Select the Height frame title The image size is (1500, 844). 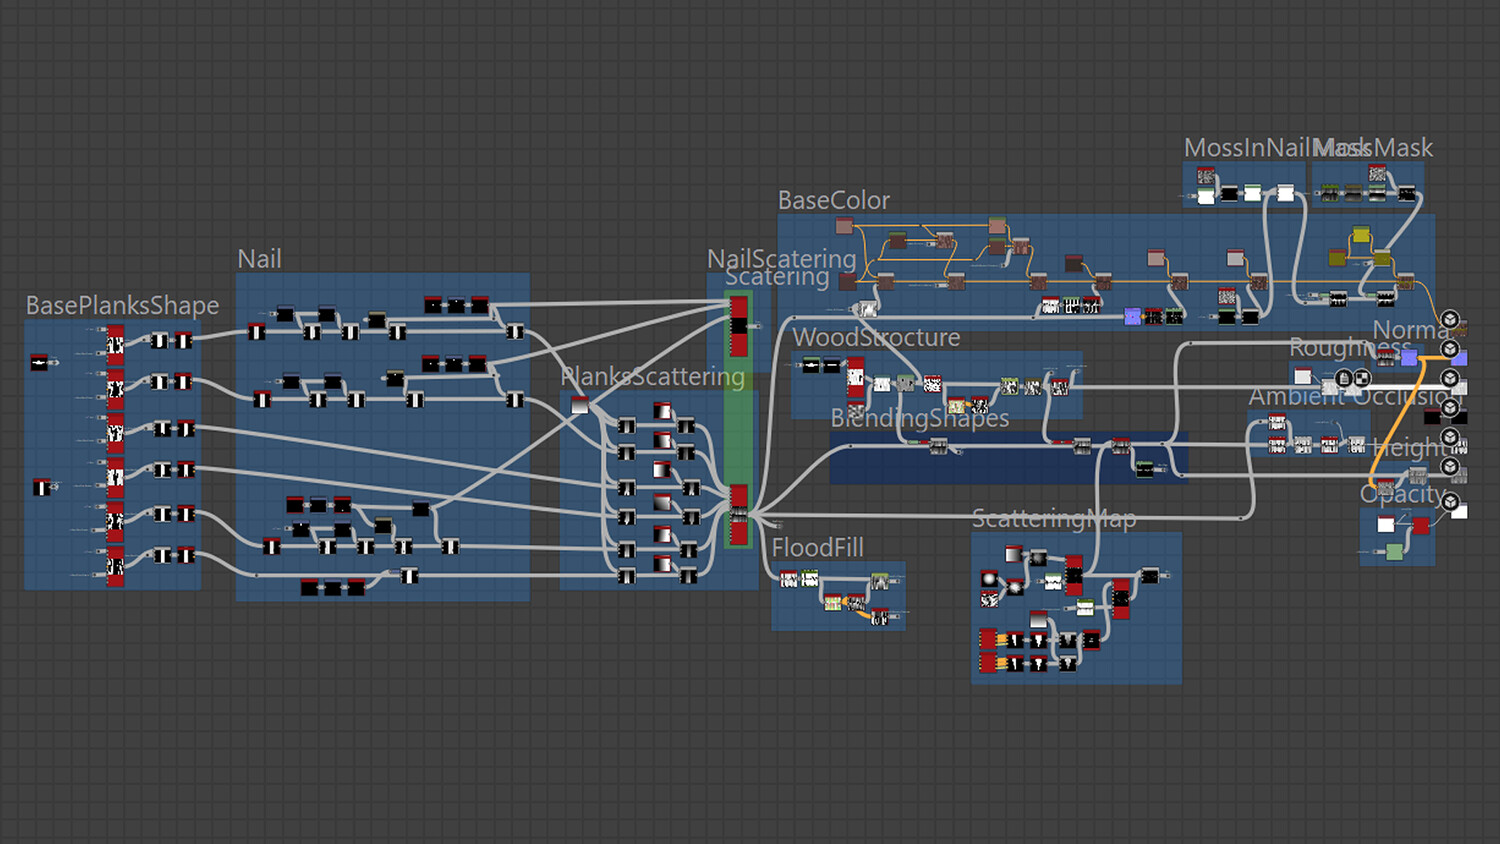tap(1409, 448)
